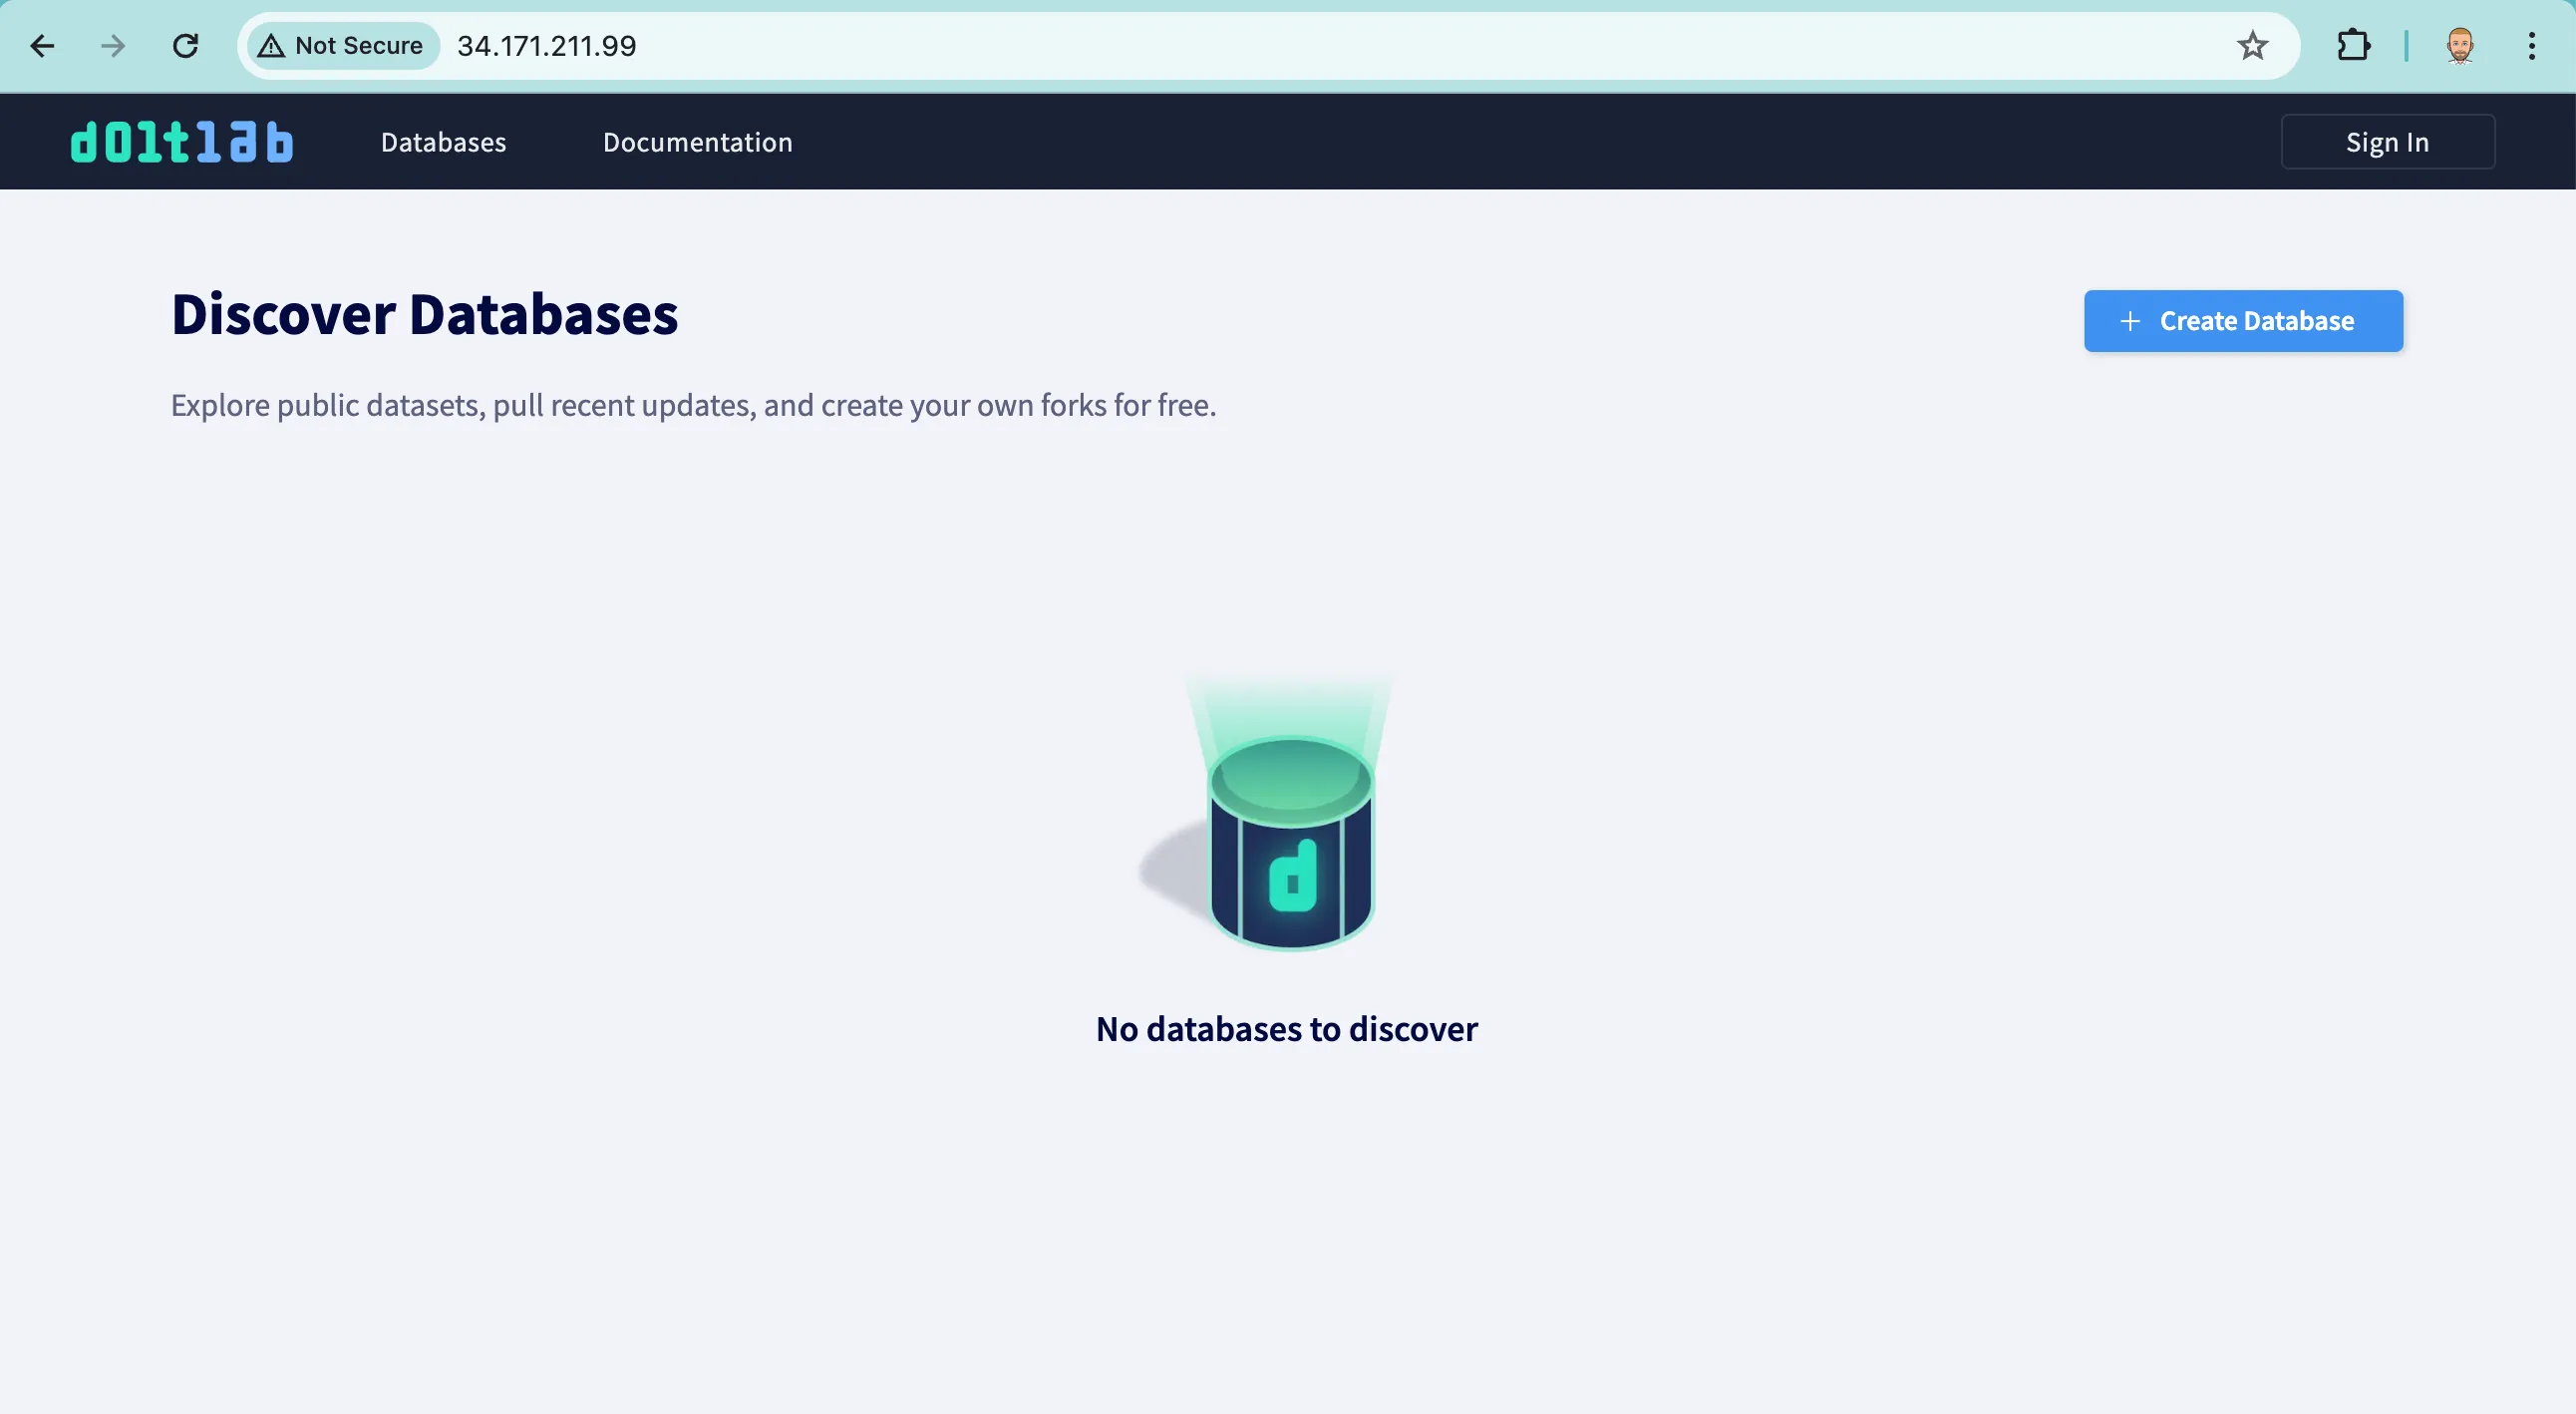2576x1414 pixels.
Task: Click the Not Secure warning triangle
Action: click(271, 46)
